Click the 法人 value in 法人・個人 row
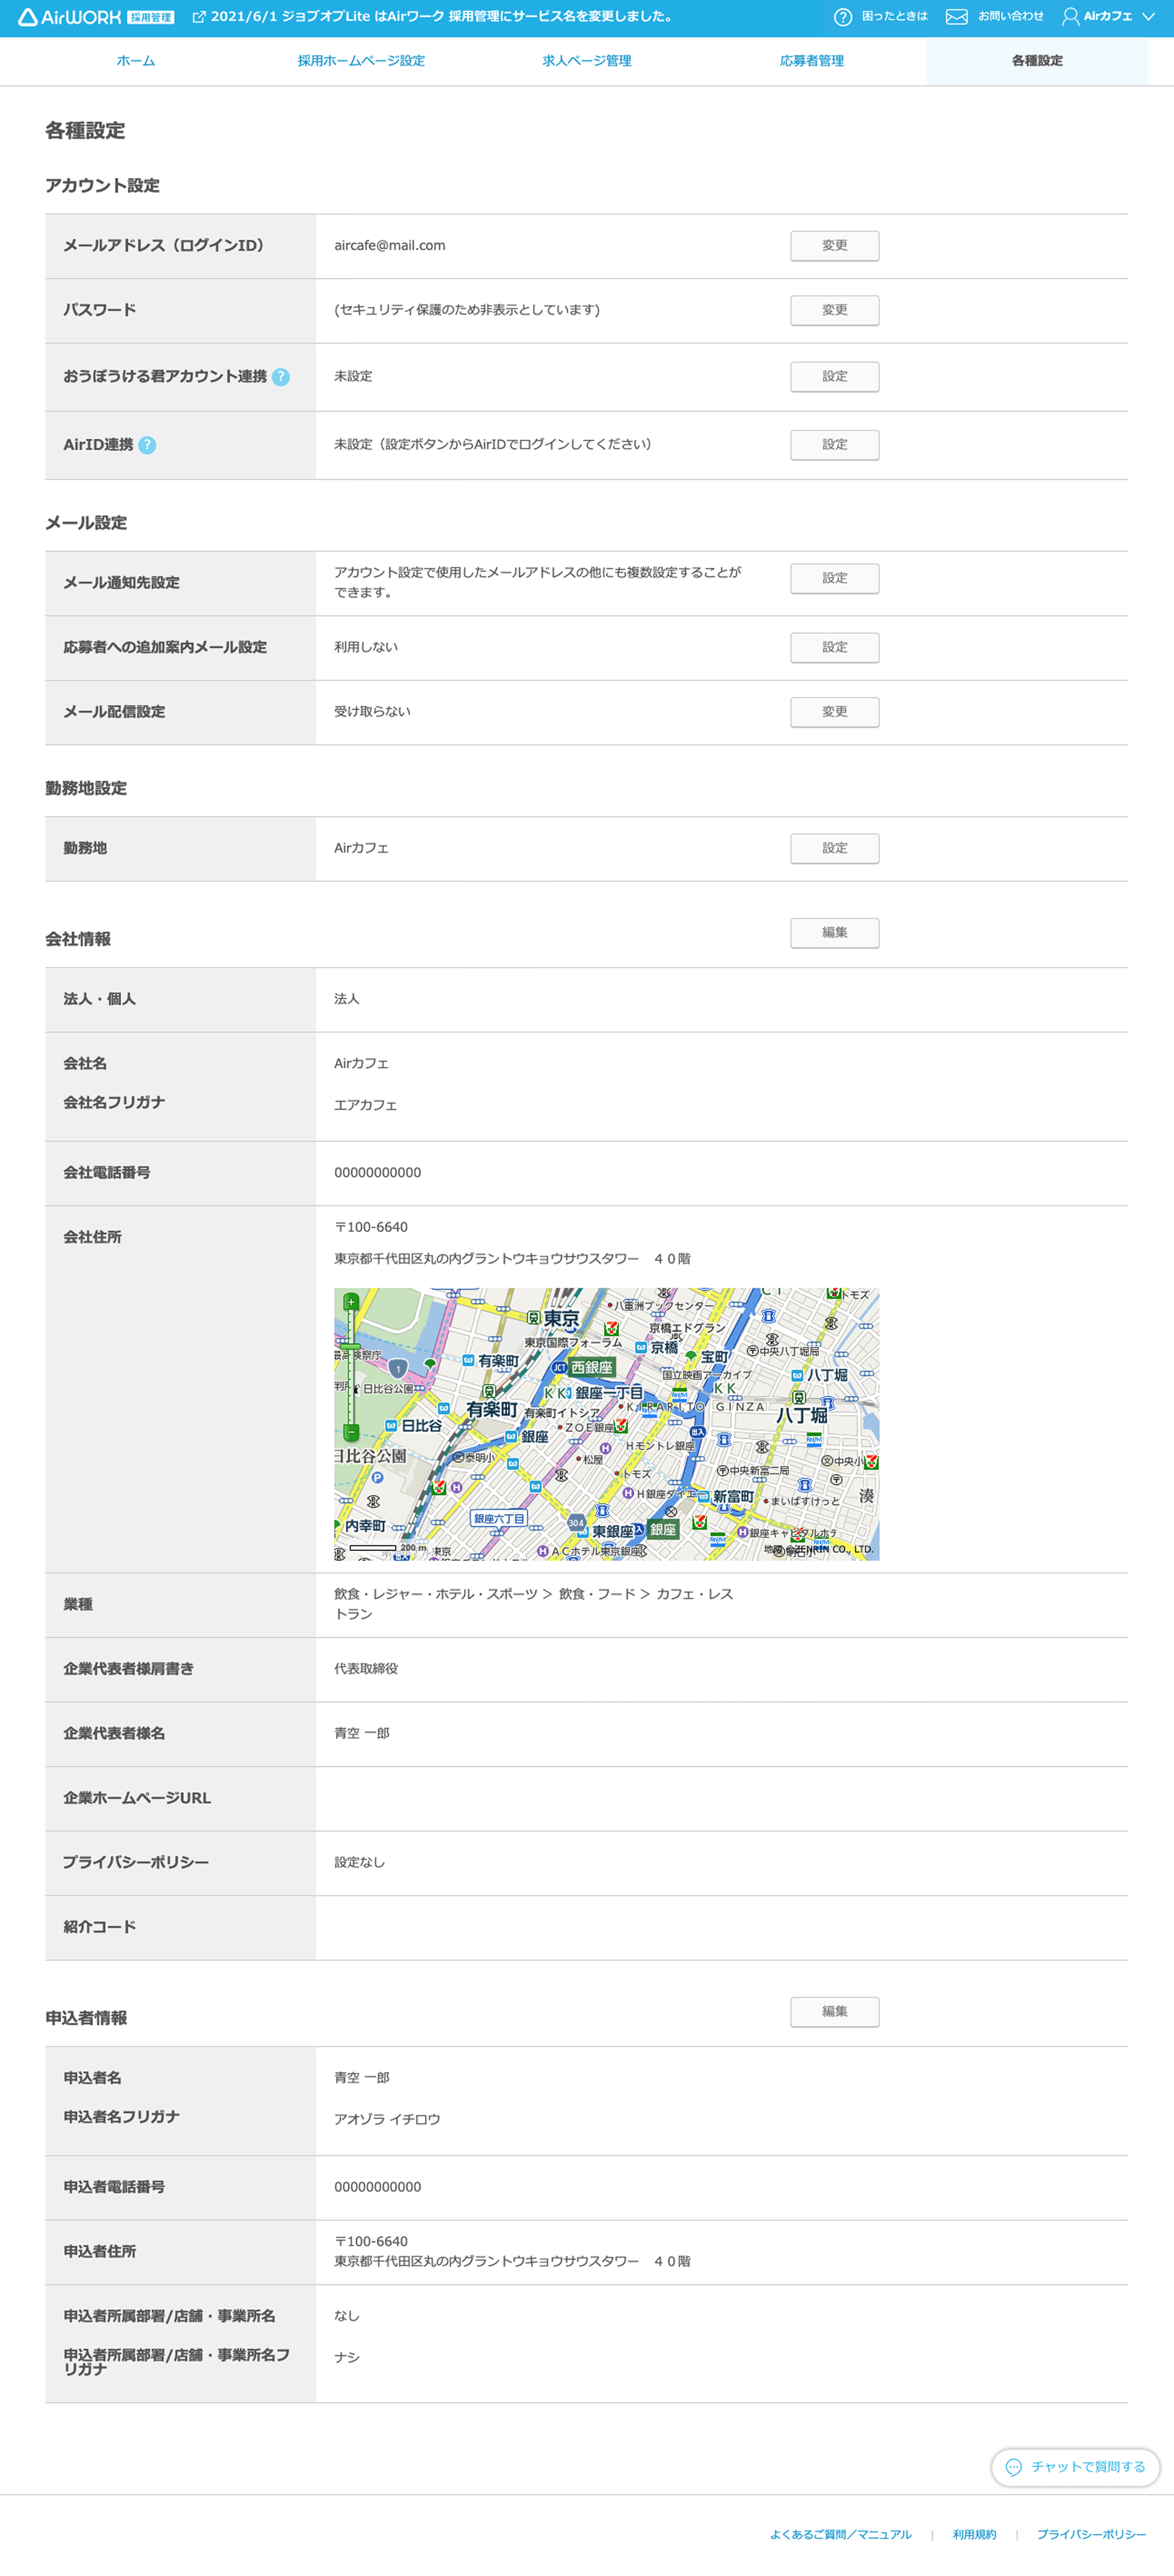Image resolution: width=1174 pixels, height=2576 pixels. pyautogui.click(x=347, y=999)
